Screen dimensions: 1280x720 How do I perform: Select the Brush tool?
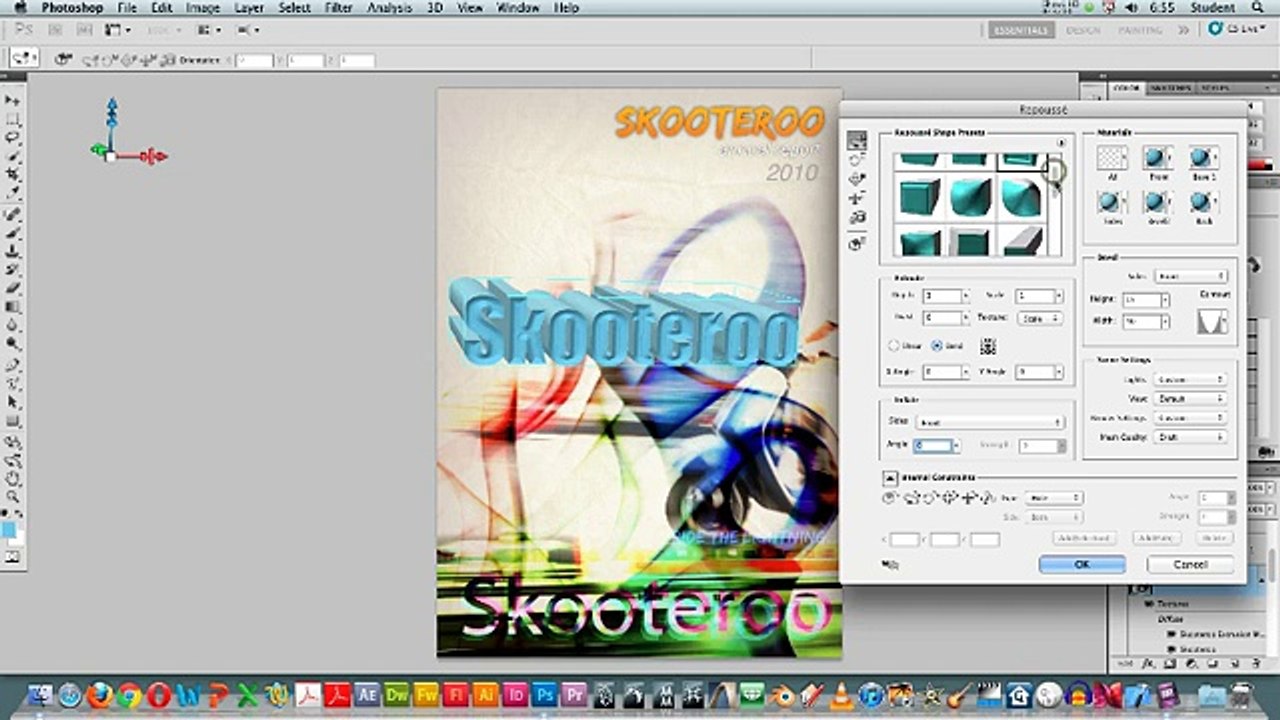pos(13,233)
